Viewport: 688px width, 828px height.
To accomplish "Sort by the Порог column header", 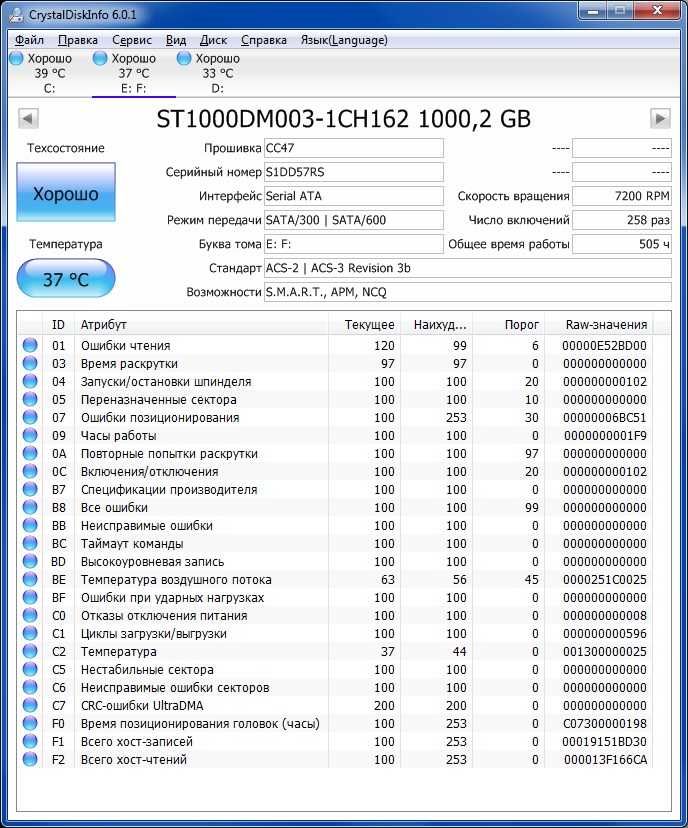I will 508,325.
